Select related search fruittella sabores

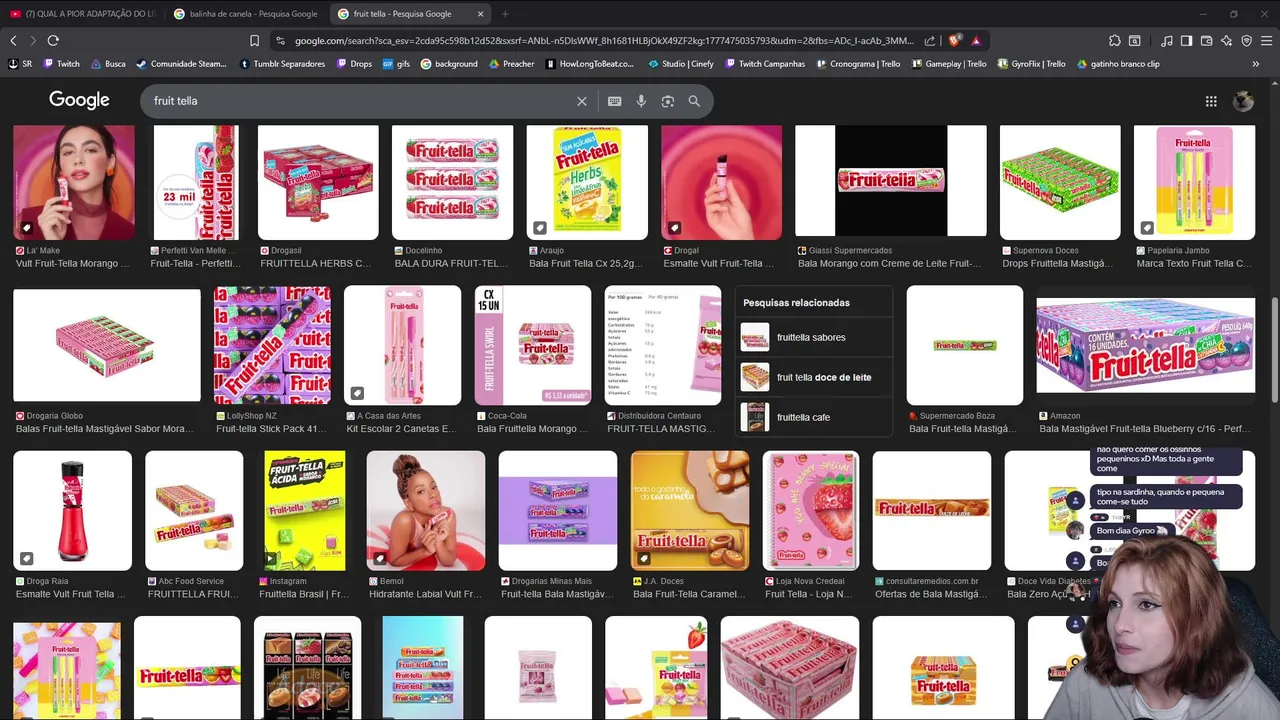pos(813,337)
